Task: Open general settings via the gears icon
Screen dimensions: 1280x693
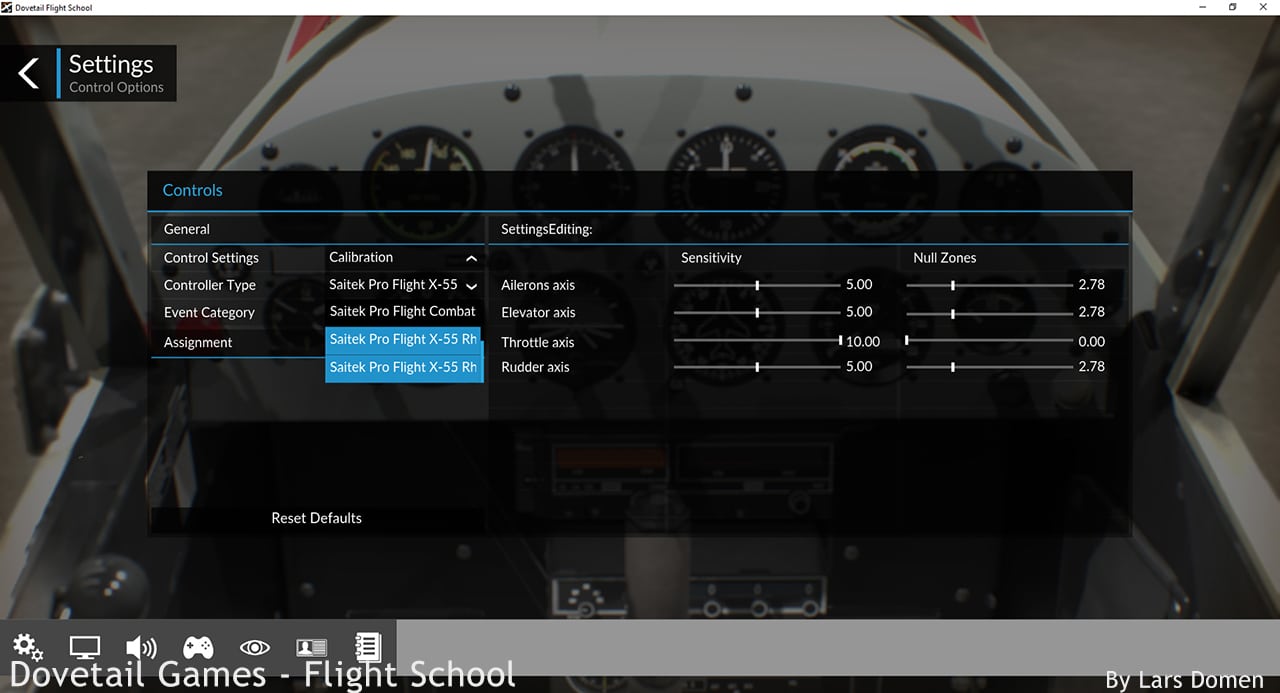Action: tap(28, 647)
